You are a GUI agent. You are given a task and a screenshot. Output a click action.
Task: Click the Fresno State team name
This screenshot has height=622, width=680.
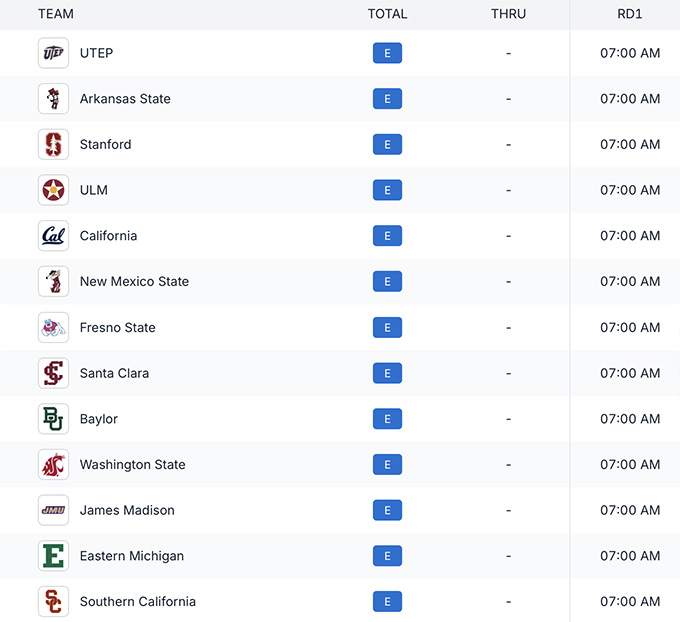pos(118,327)
